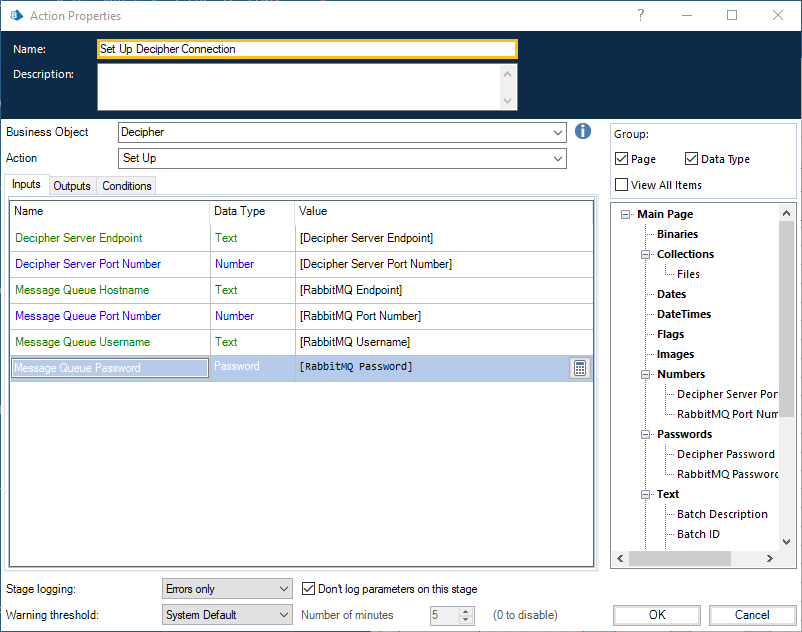
Task: Switch to the Conditions tab
Action: point(126,185)
